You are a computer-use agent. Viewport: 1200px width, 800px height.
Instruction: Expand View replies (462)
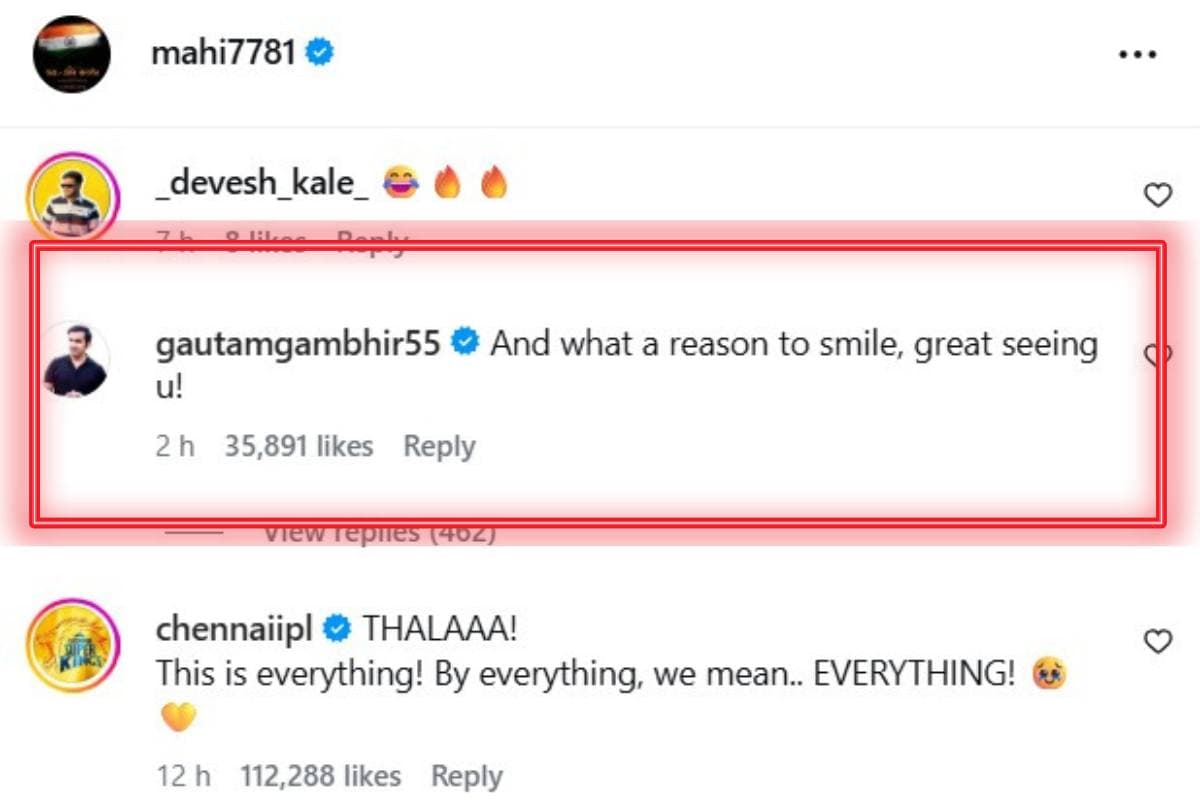[x=381, y=531]
